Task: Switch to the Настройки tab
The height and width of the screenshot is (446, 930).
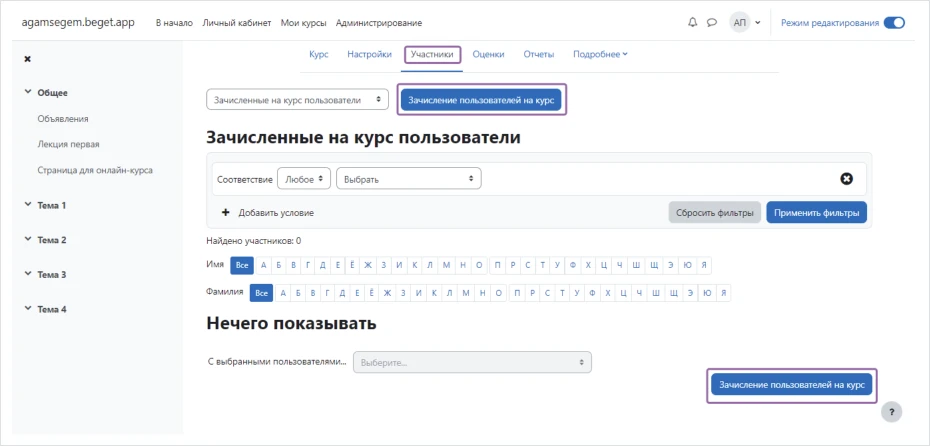Action: pyautogui.click(x=370, y=54)
